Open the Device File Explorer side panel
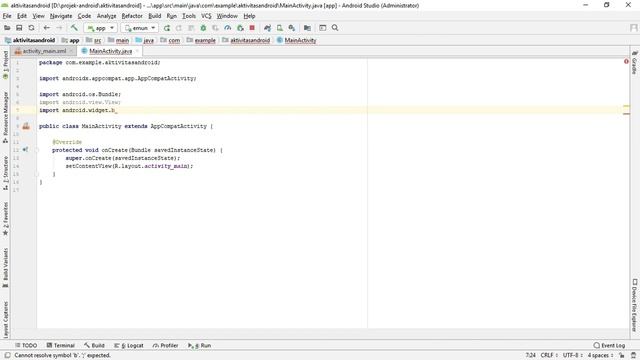The image size is (640, 360). [x=634, y=305]
